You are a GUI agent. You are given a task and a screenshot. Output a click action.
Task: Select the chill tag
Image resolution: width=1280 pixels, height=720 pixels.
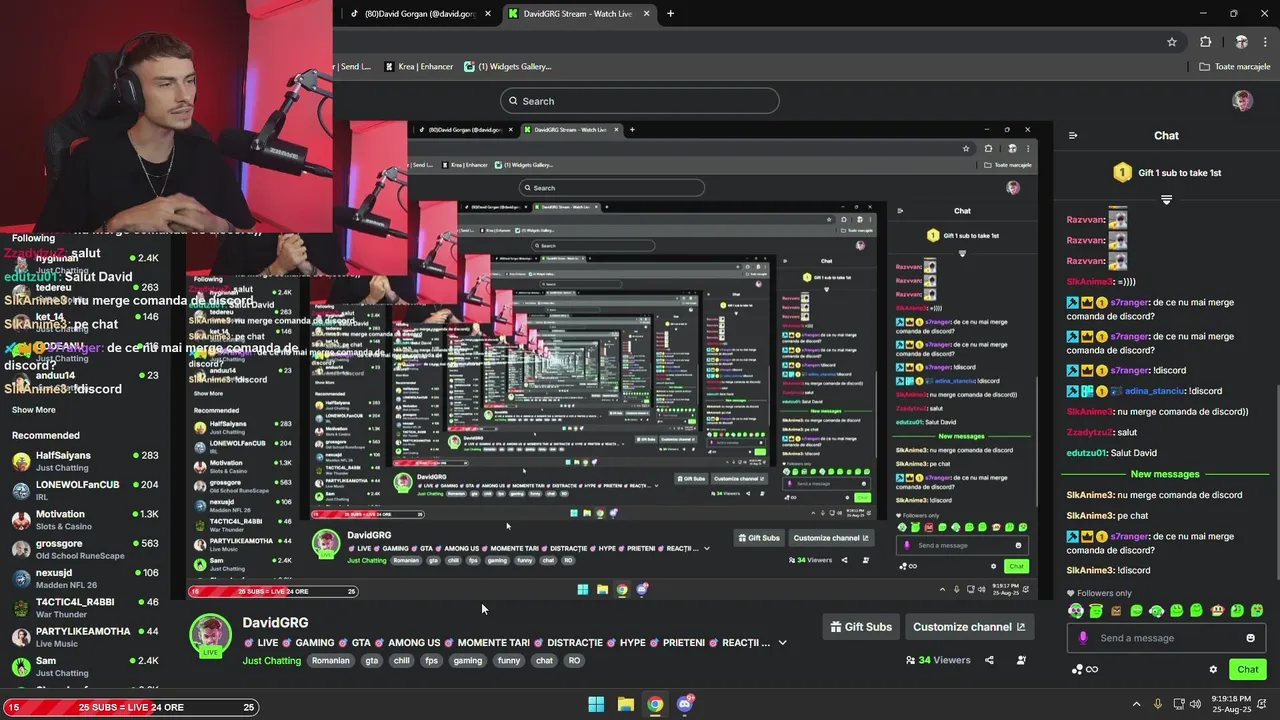(x=402, y=661)
